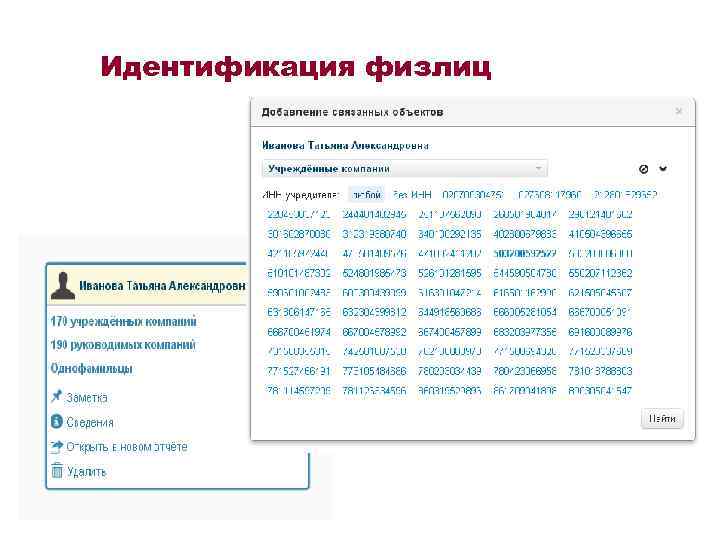Click the info icon beside Сведения
The image size is (720, 540).
(56, 421)
